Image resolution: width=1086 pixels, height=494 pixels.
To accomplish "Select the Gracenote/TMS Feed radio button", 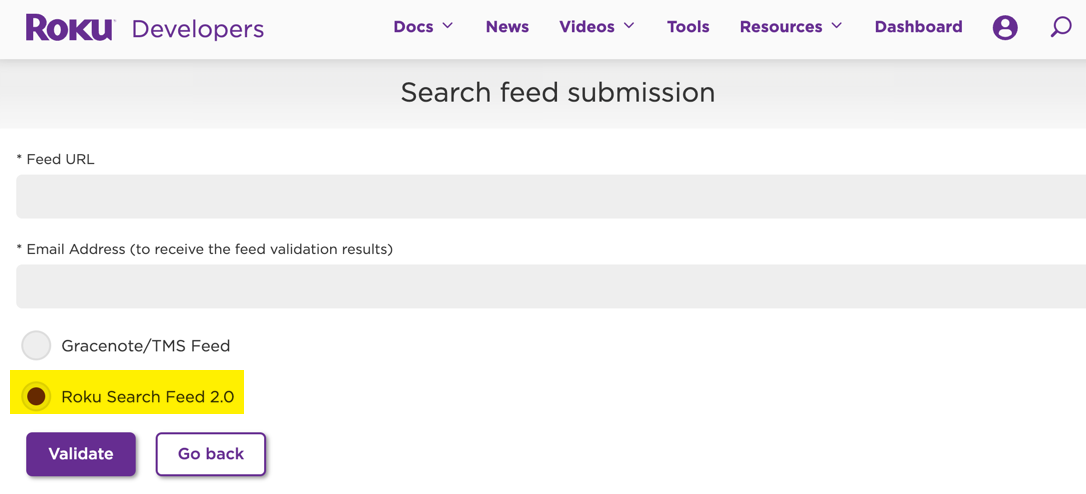I will [x=36, y=345].
